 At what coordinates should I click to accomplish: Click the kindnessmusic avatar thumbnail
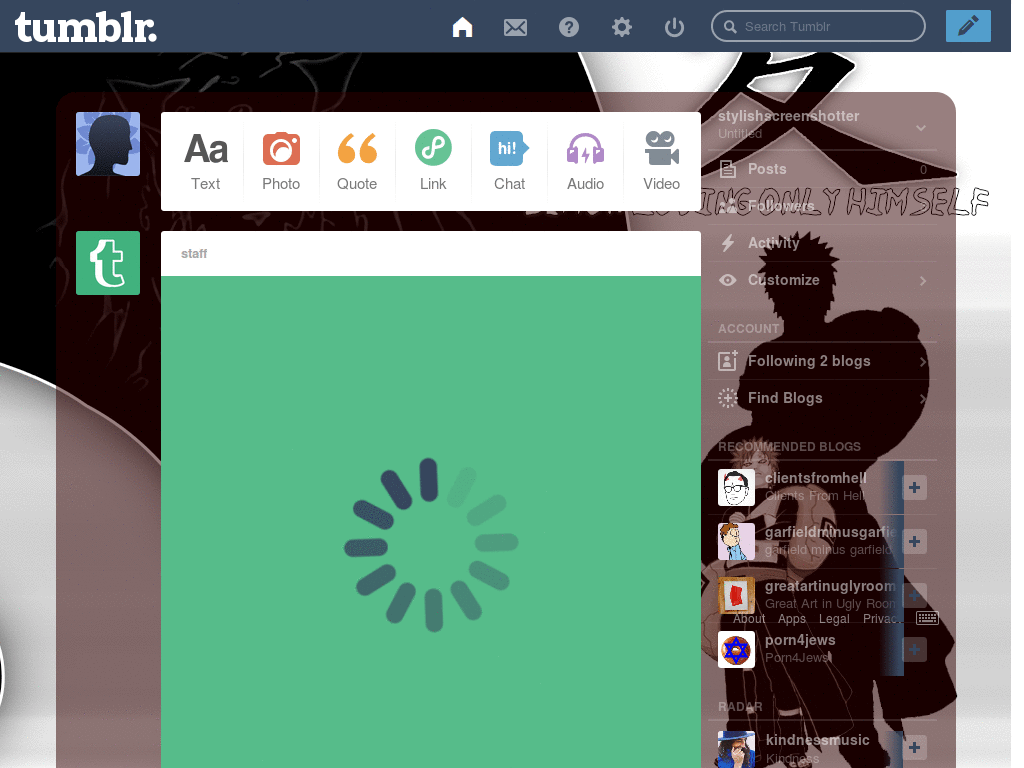[736, 750]
